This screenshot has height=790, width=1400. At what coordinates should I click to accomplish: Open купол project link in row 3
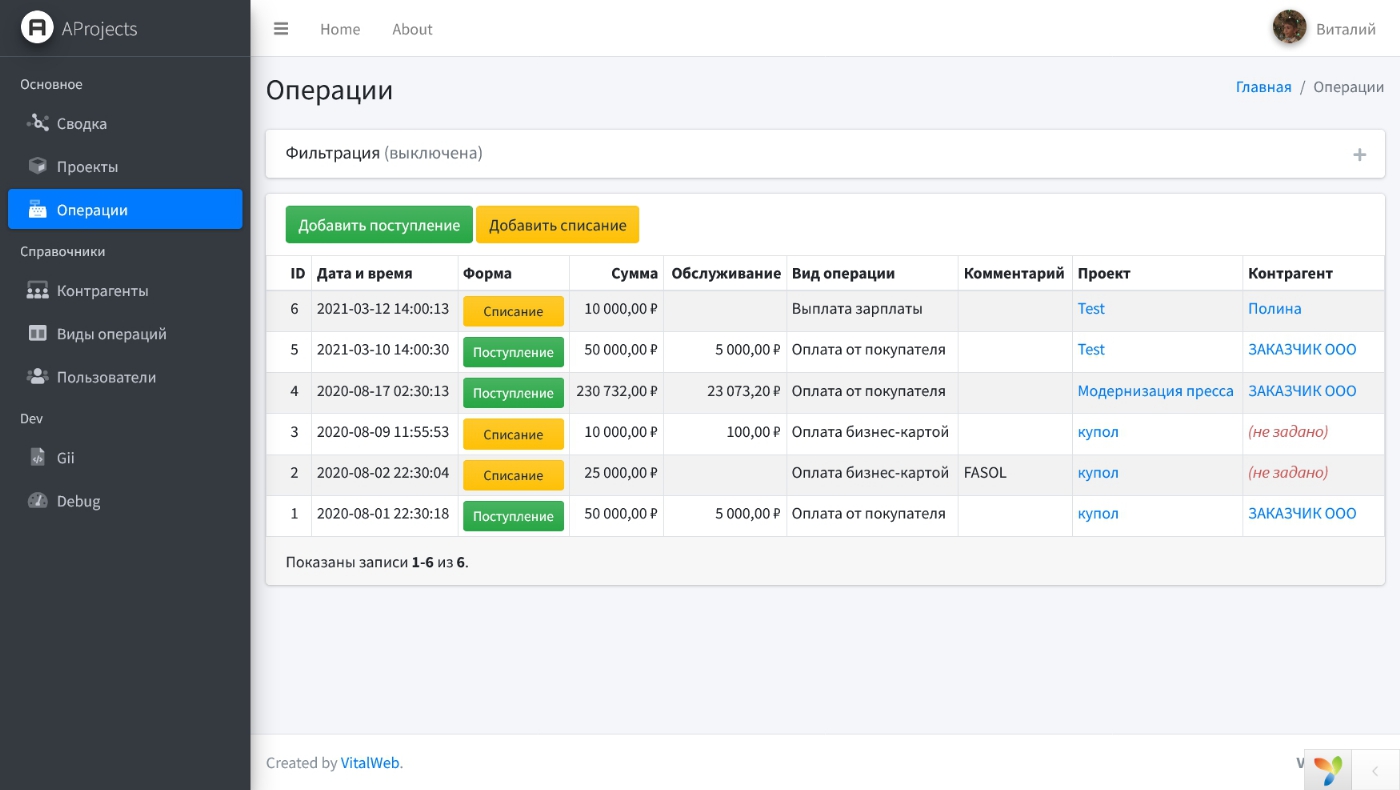[1098, 431]
